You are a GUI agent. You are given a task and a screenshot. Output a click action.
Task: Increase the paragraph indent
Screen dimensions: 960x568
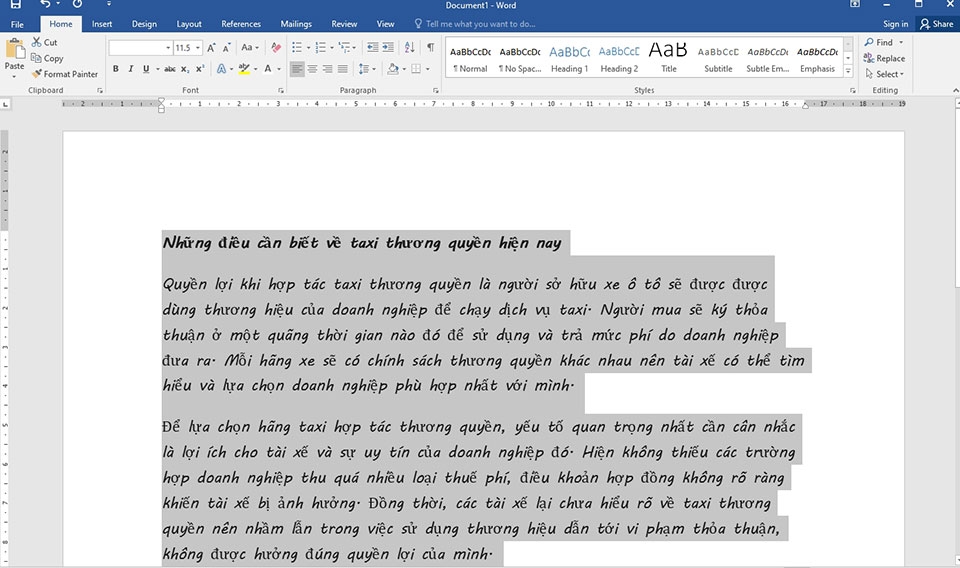(x=388, y=47)
